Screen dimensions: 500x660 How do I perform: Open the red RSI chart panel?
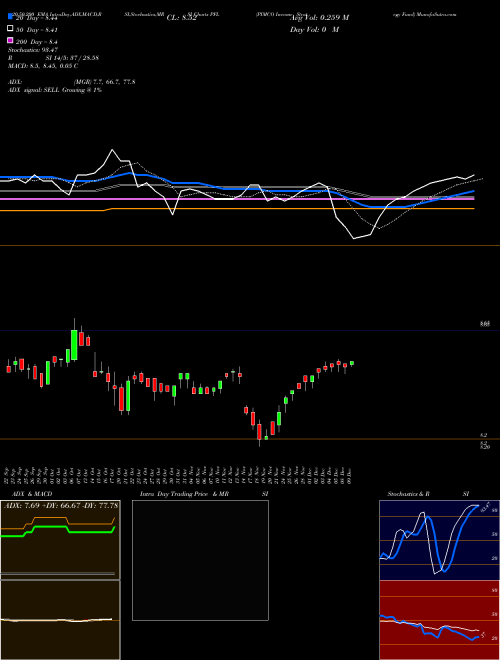(x=439, y=620)
